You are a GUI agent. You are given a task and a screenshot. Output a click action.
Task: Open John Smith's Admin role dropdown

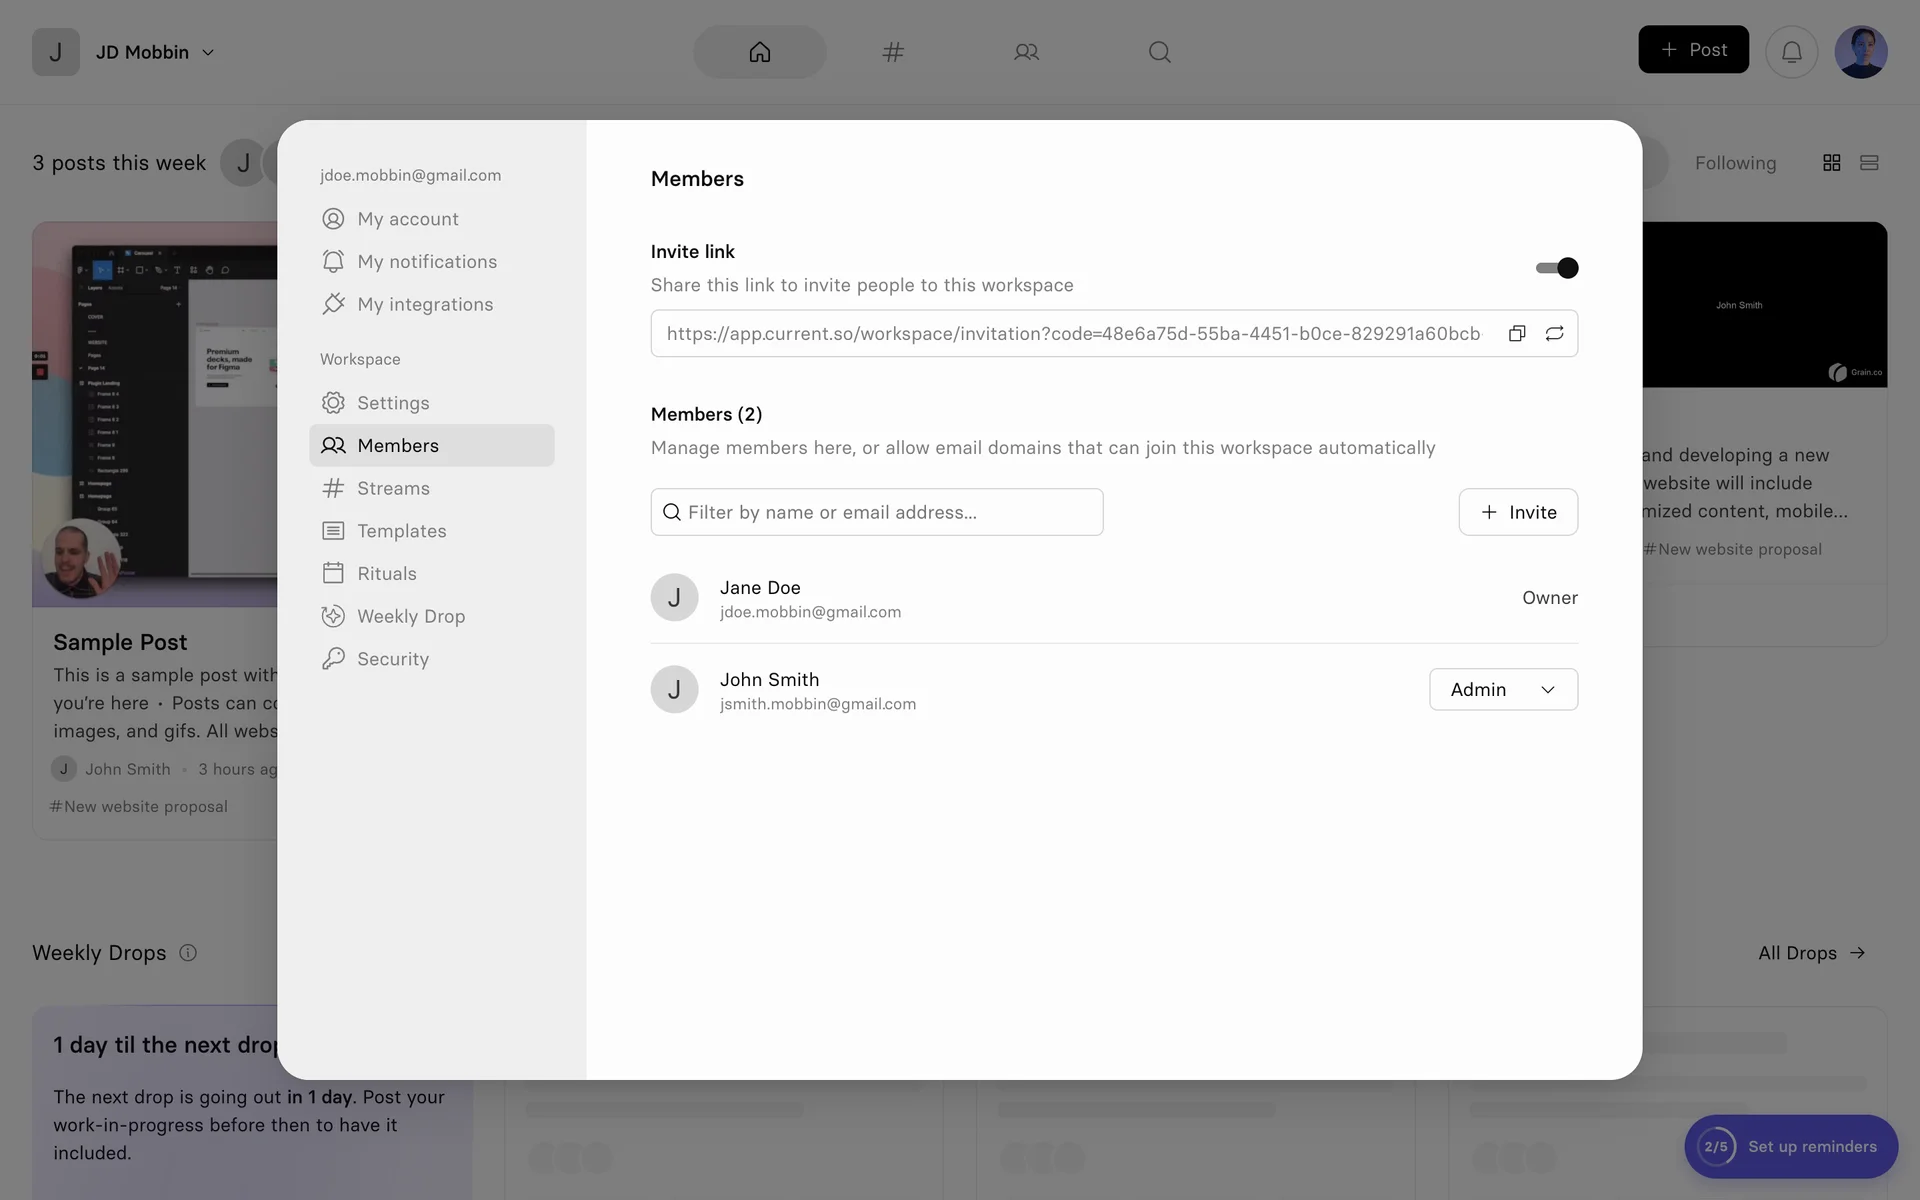1503,689
